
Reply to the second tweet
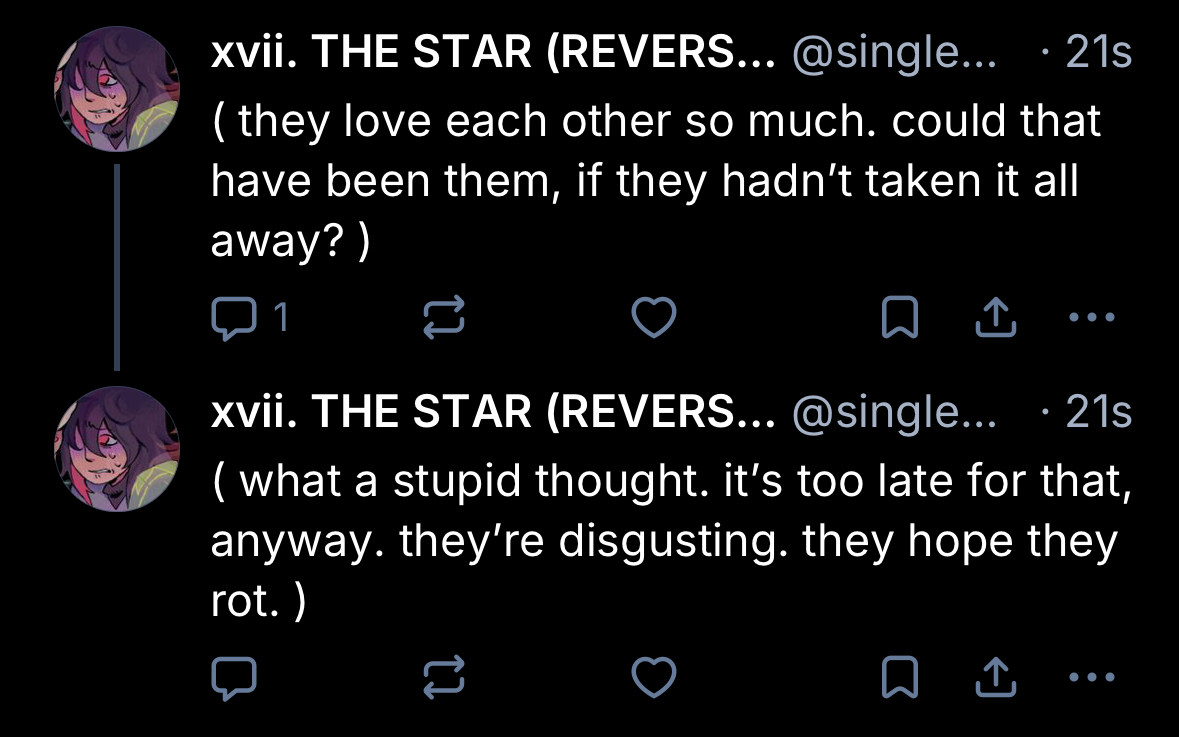pyautogui.click(x=235, y=679)
